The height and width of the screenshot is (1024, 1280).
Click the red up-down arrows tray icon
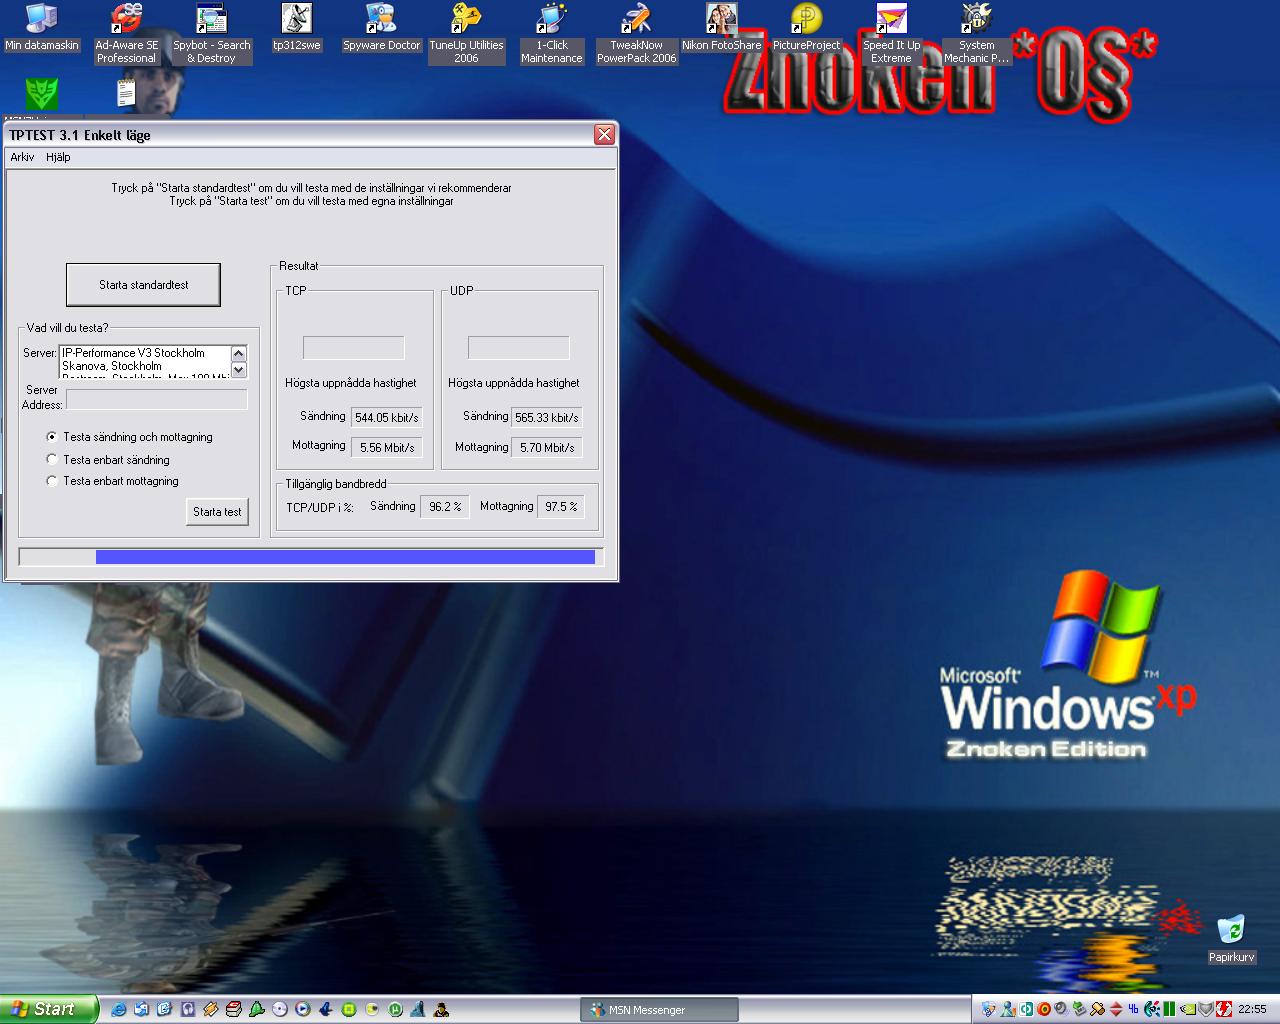tap(1116, 1009)
